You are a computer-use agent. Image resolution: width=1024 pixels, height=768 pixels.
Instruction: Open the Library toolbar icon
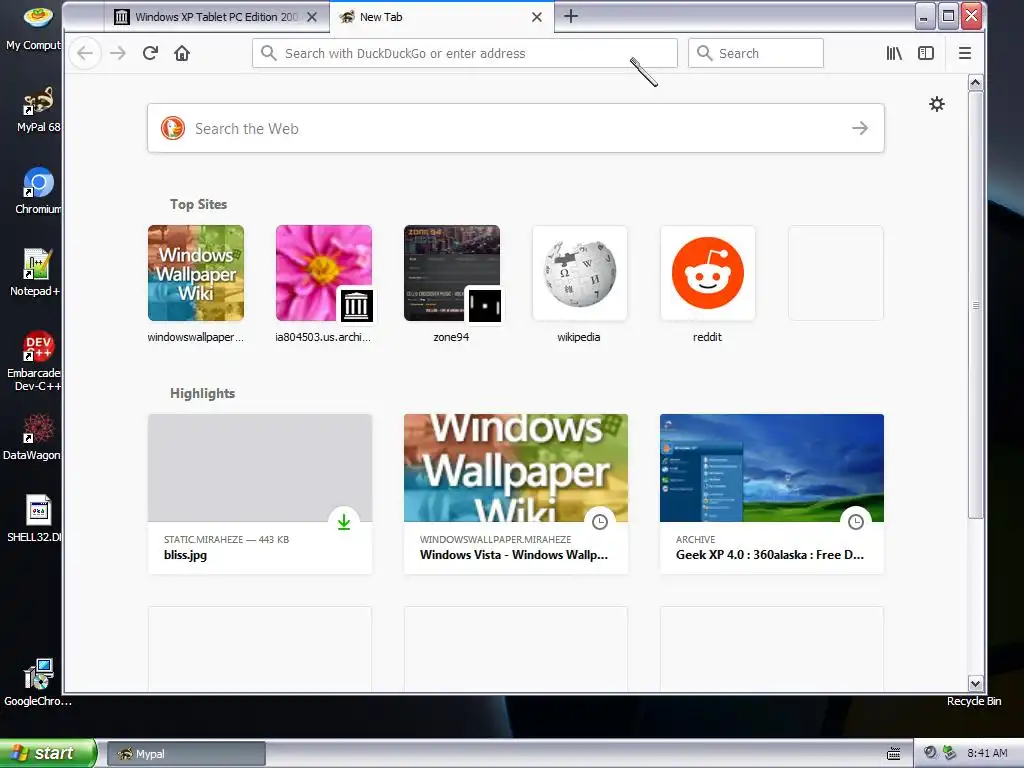click(894, 53)
